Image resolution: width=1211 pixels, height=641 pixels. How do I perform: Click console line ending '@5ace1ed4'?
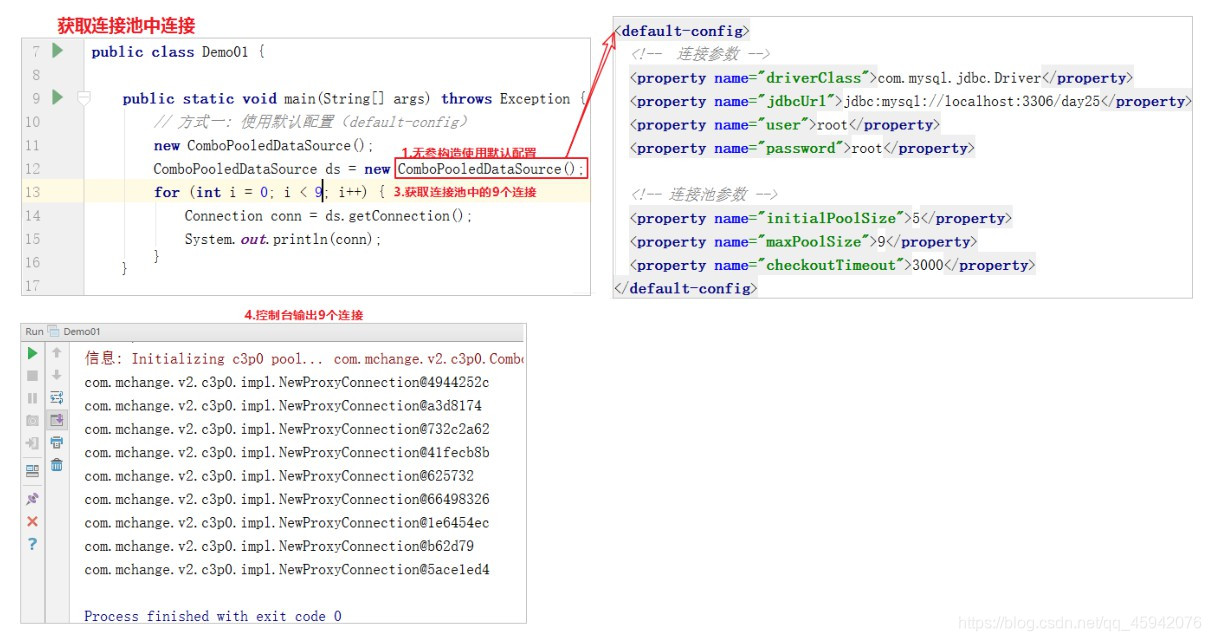tap(287, 570)
